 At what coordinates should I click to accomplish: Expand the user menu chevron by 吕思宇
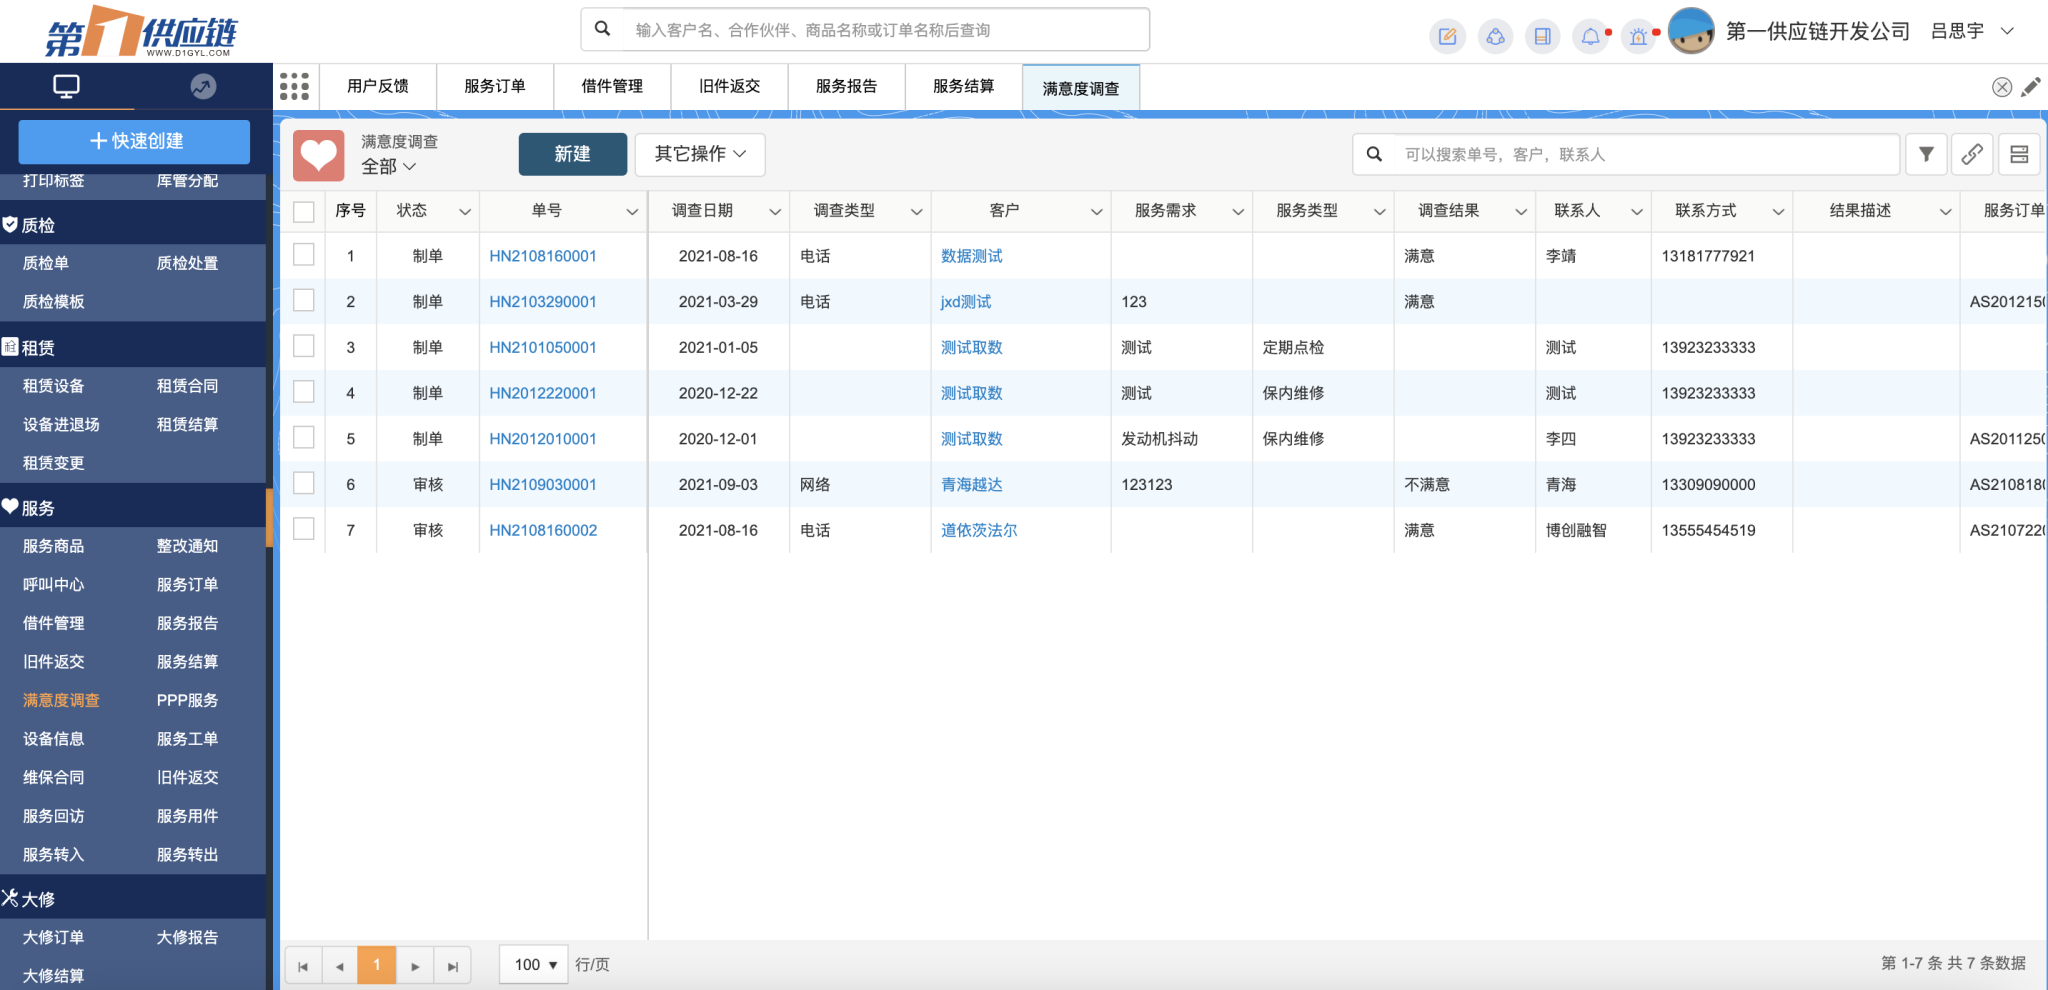2007,31
